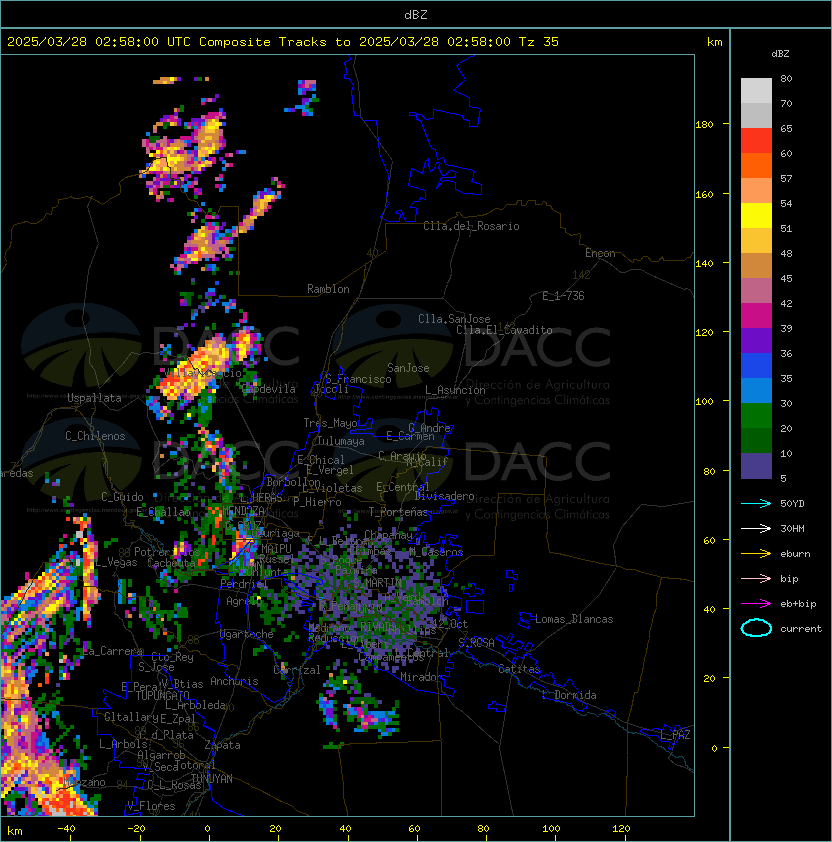Viewport: 832px width, 842px height.
Task: Click the 'L_PAZ' label at map edge
Action: coord(675,735)
